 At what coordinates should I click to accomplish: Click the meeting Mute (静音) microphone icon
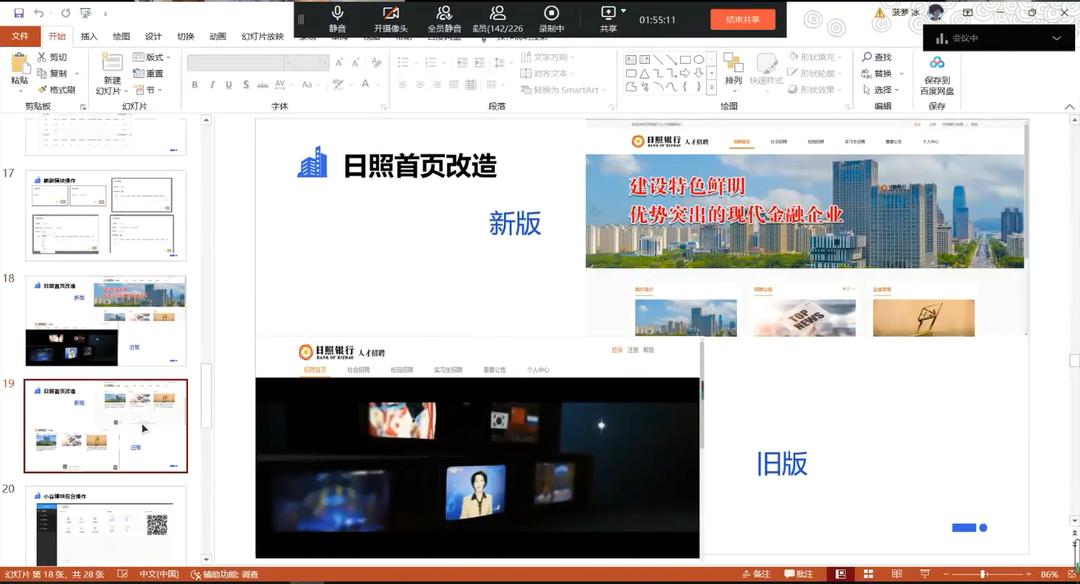point(338,19)
